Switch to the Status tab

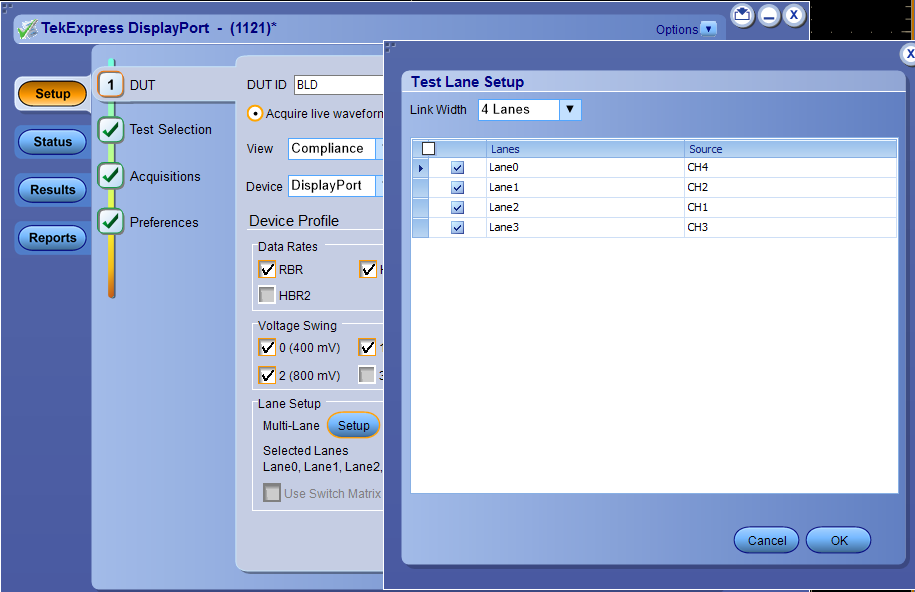click(x=53, y=142)
